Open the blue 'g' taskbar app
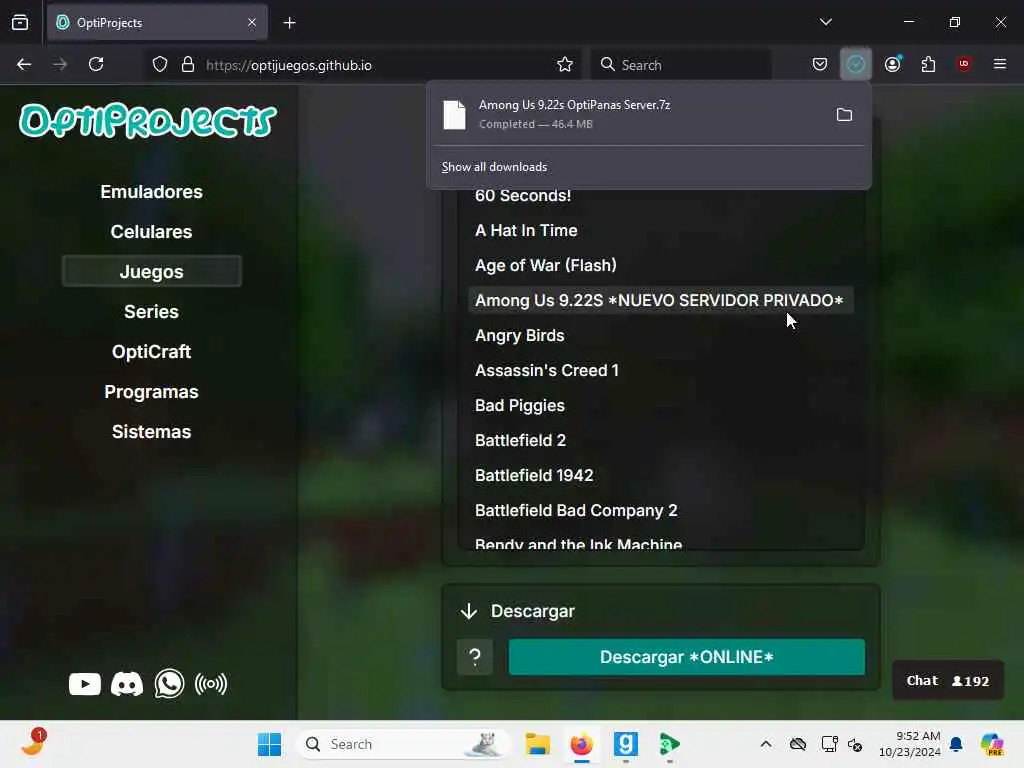 [x=625, y=744]
